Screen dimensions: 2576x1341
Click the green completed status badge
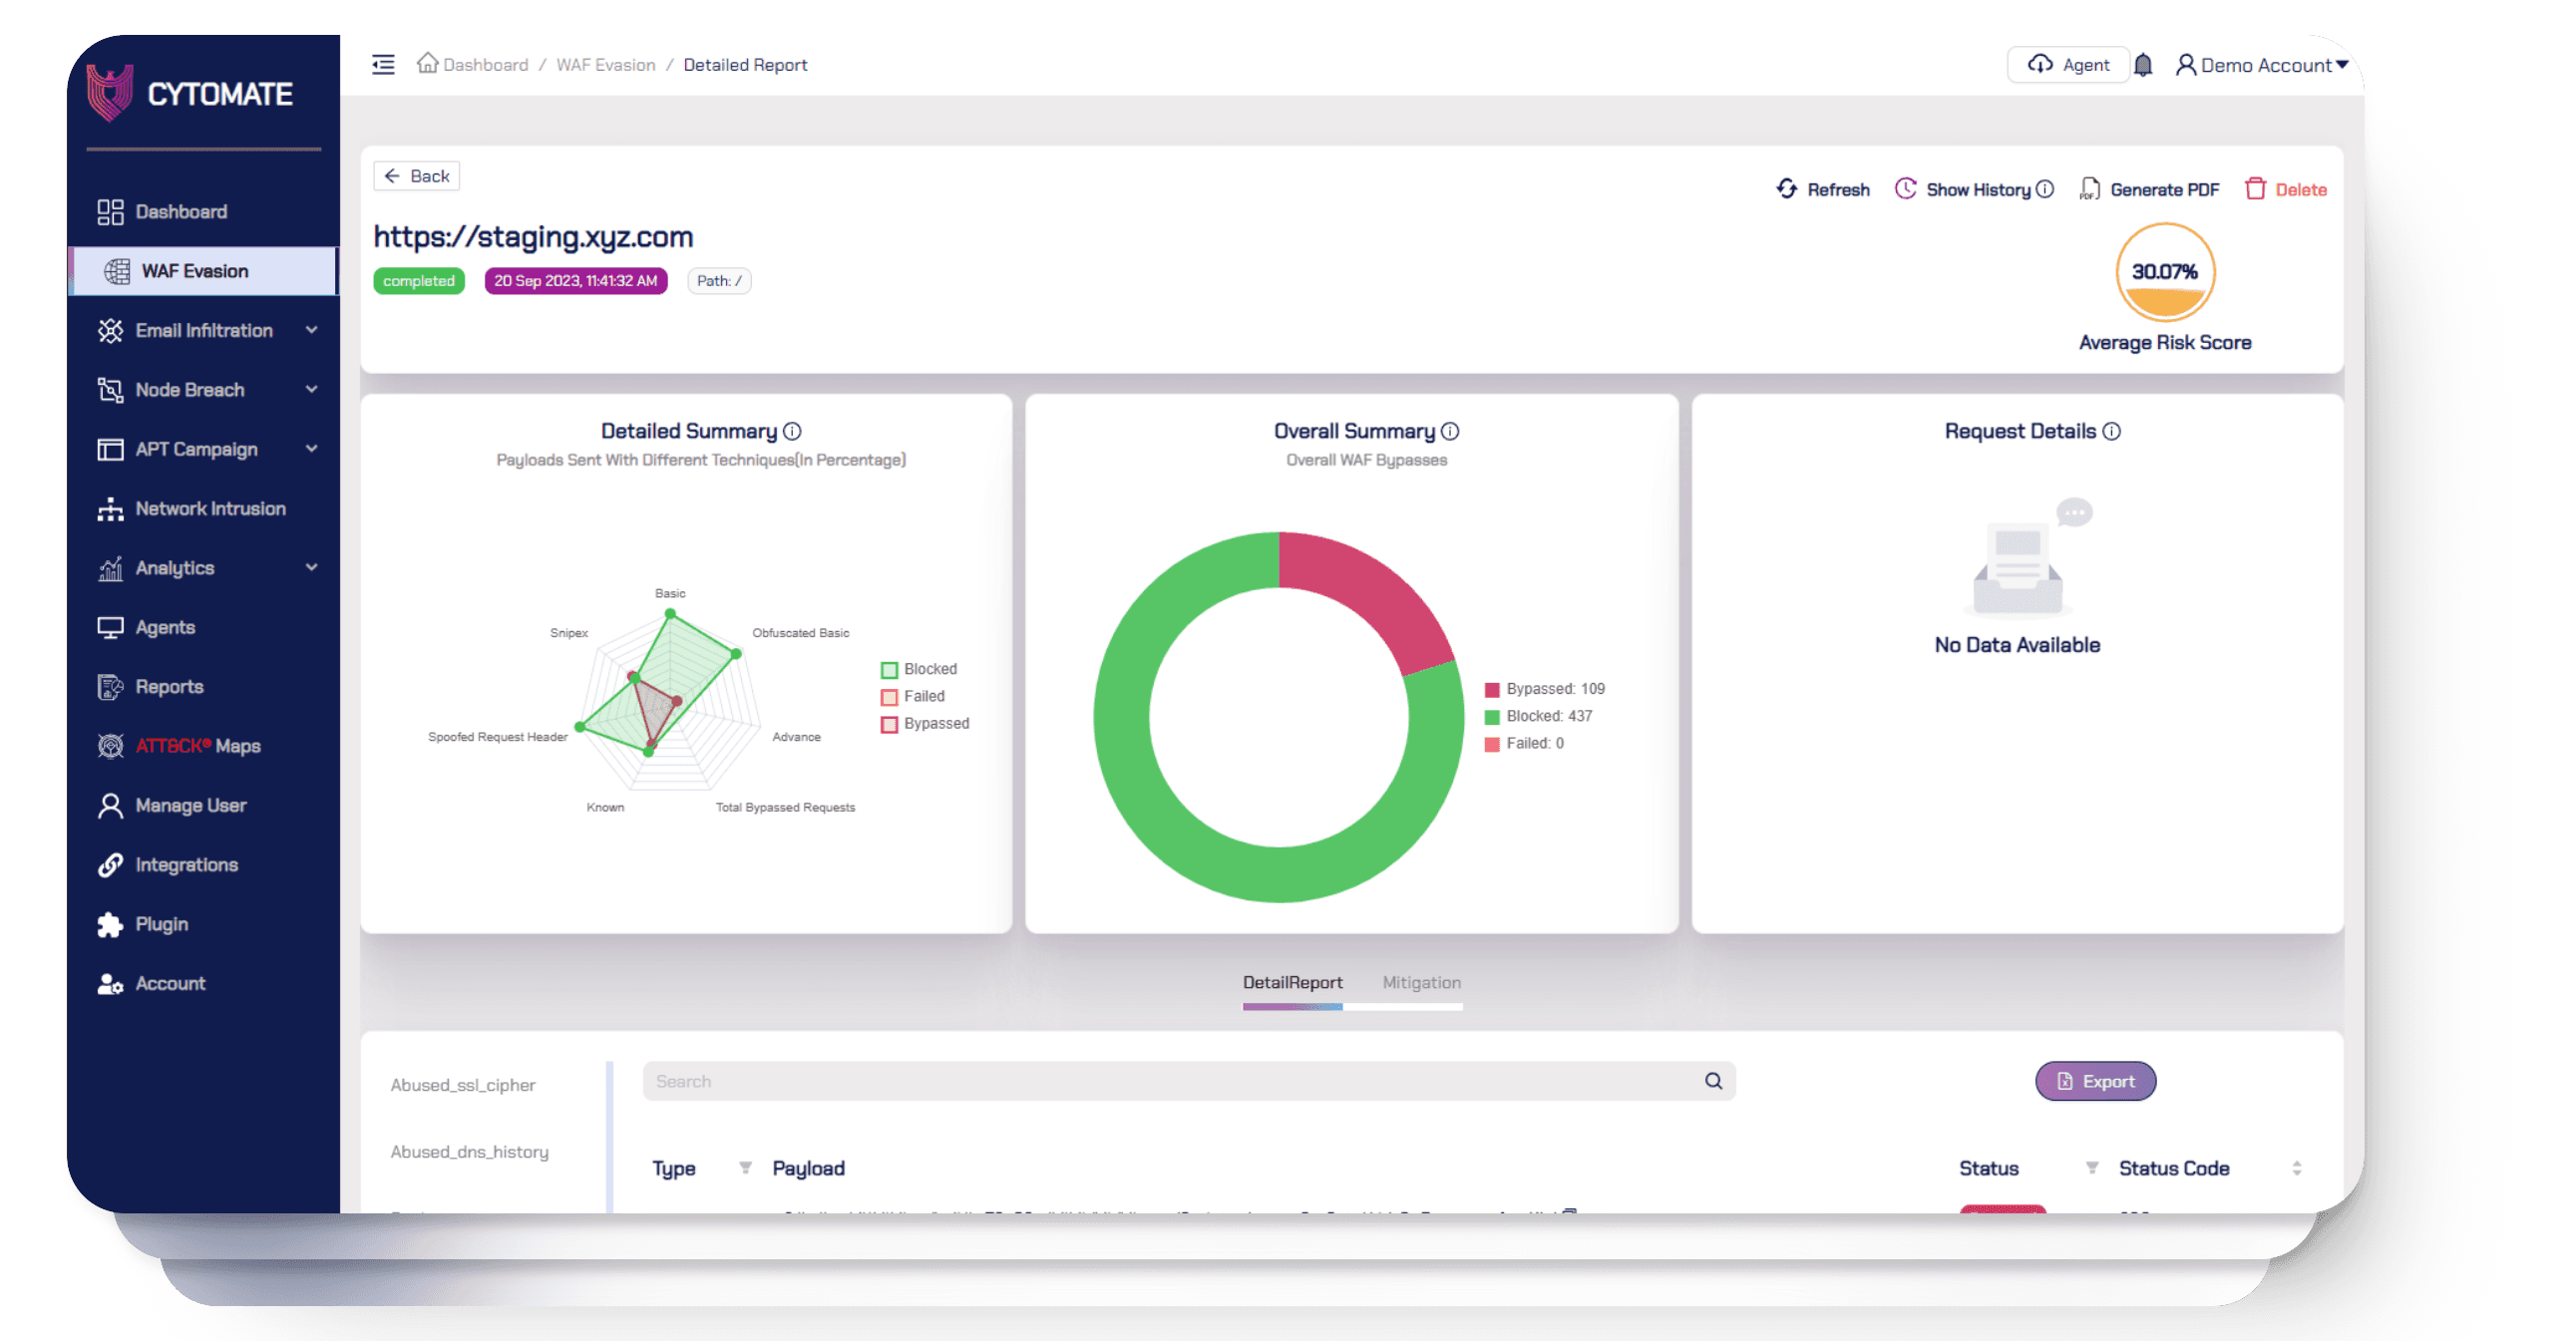[419, 281]
